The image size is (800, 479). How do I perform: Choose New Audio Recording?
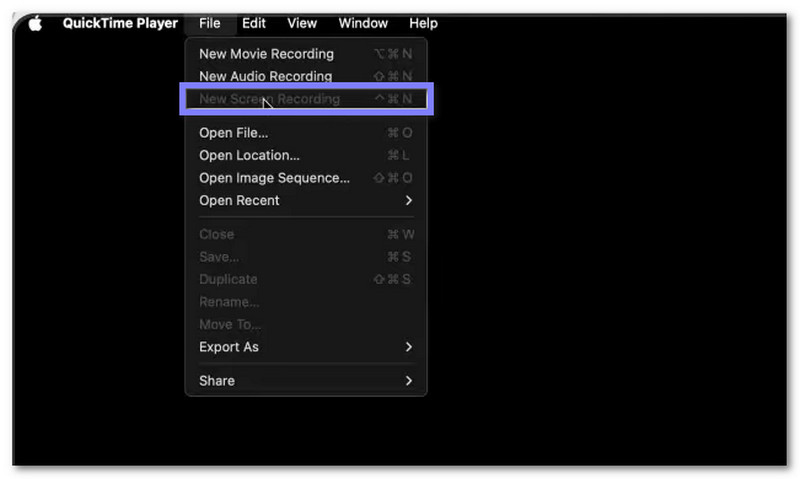pos(306,76)
